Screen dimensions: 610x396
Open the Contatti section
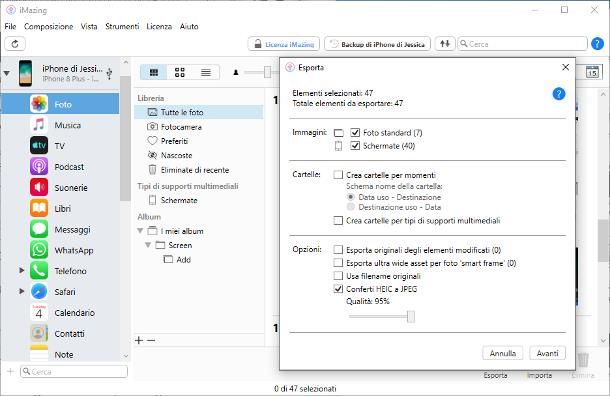[x=60, y=334]
